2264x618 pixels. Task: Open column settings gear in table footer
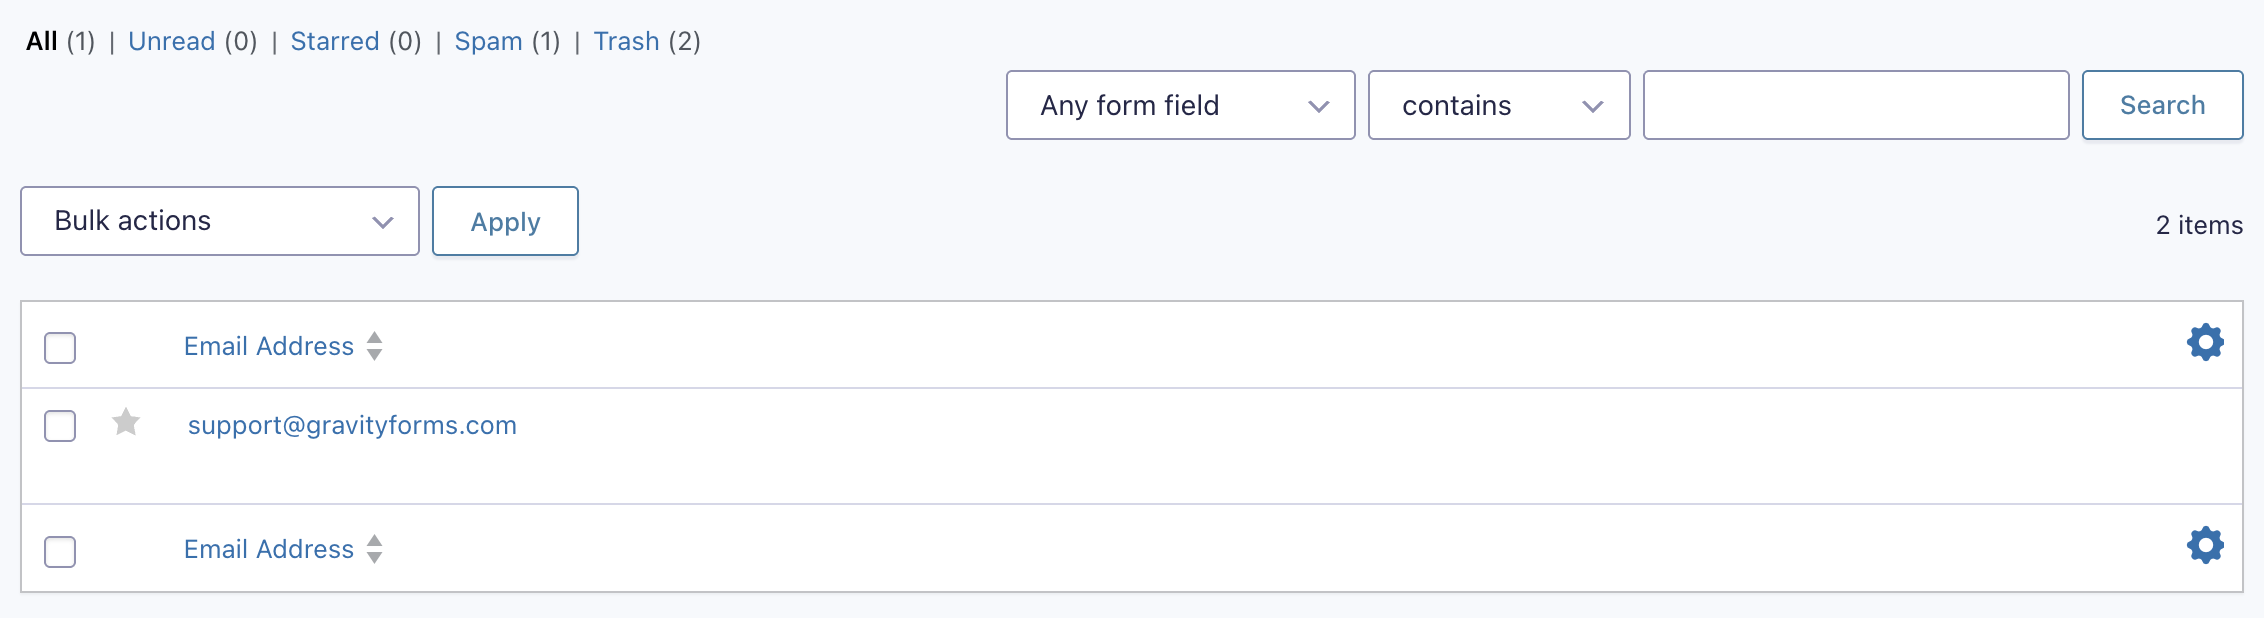coord(2205,546)
